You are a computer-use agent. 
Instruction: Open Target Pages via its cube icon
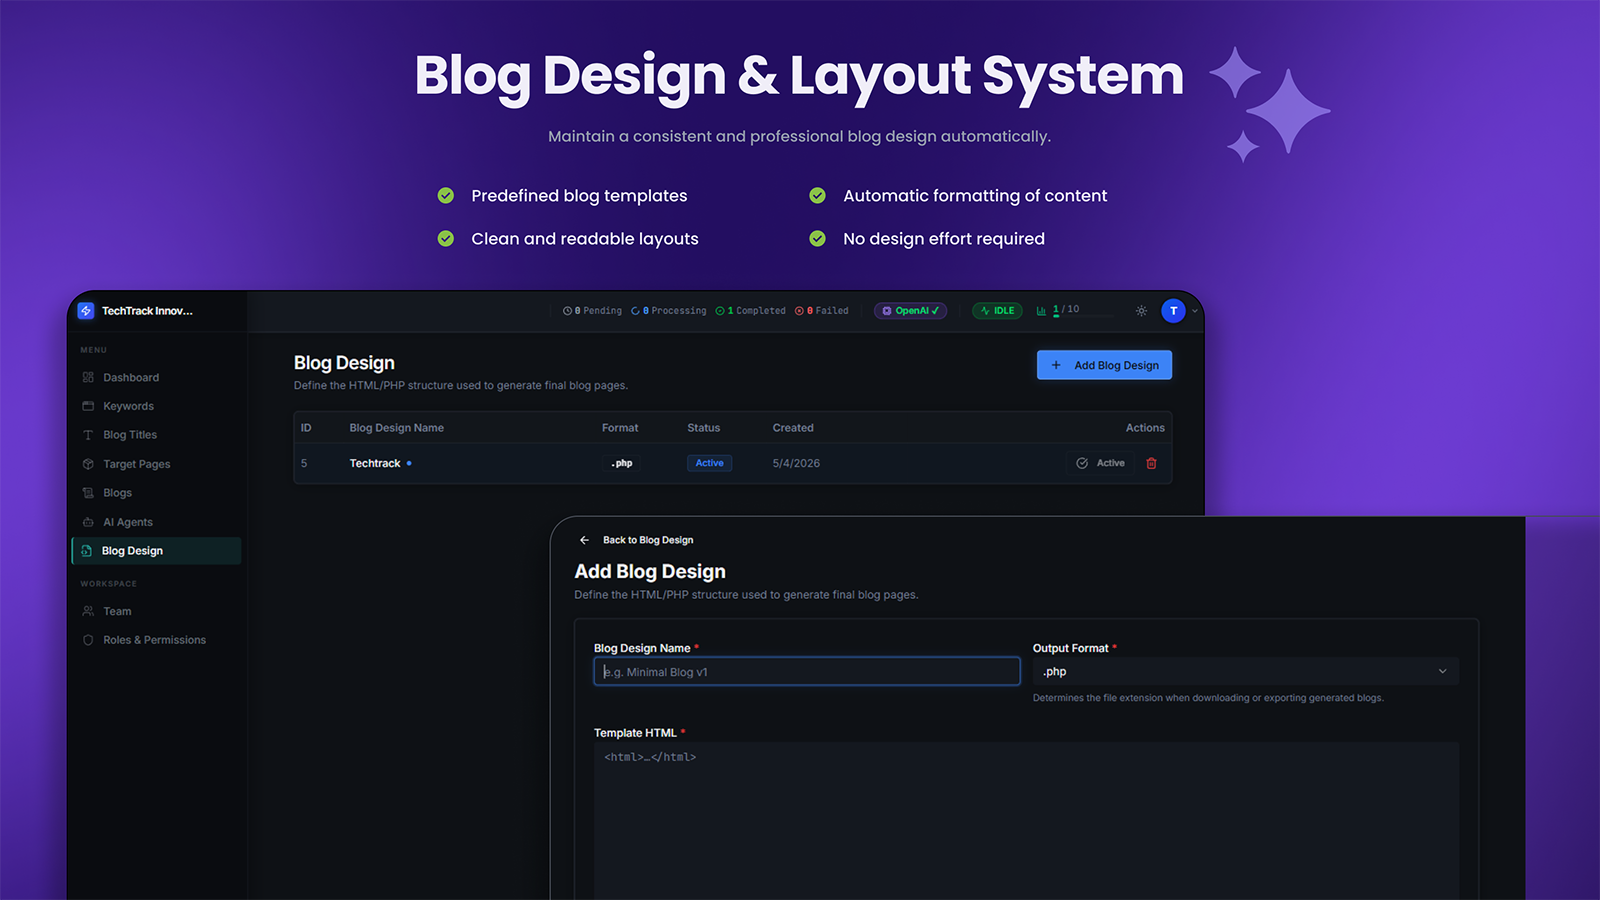(x=88, y=464)
